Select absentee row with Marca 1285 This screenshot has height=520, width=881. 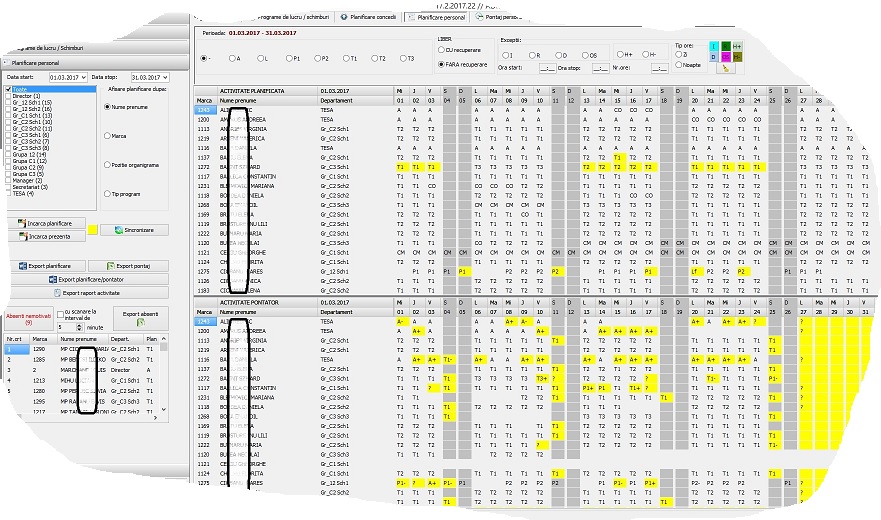tap(83, 360)
